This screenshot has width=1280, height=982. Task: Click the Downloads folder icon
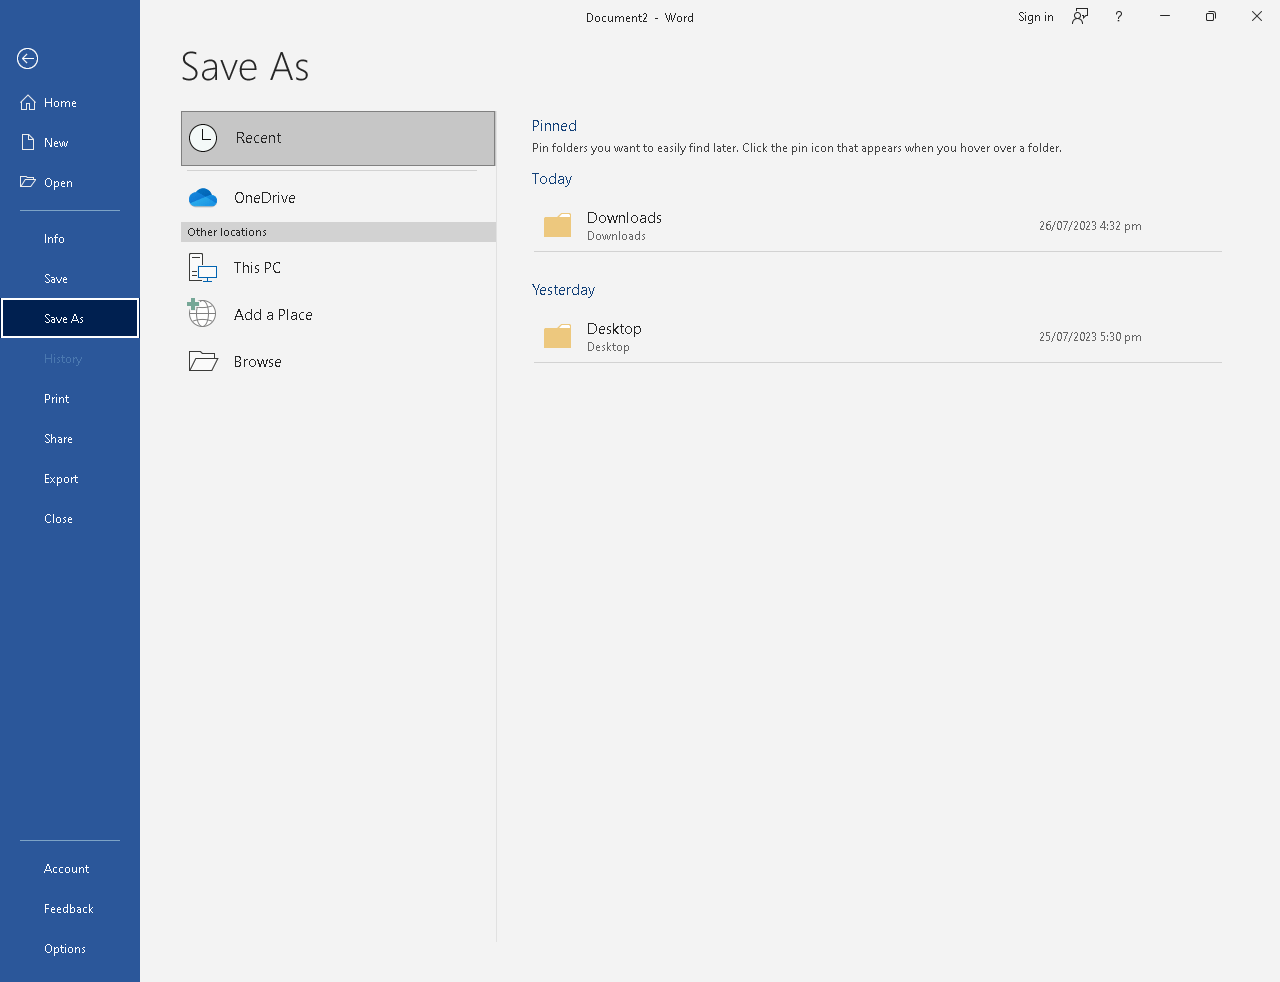tap(557, 225)
